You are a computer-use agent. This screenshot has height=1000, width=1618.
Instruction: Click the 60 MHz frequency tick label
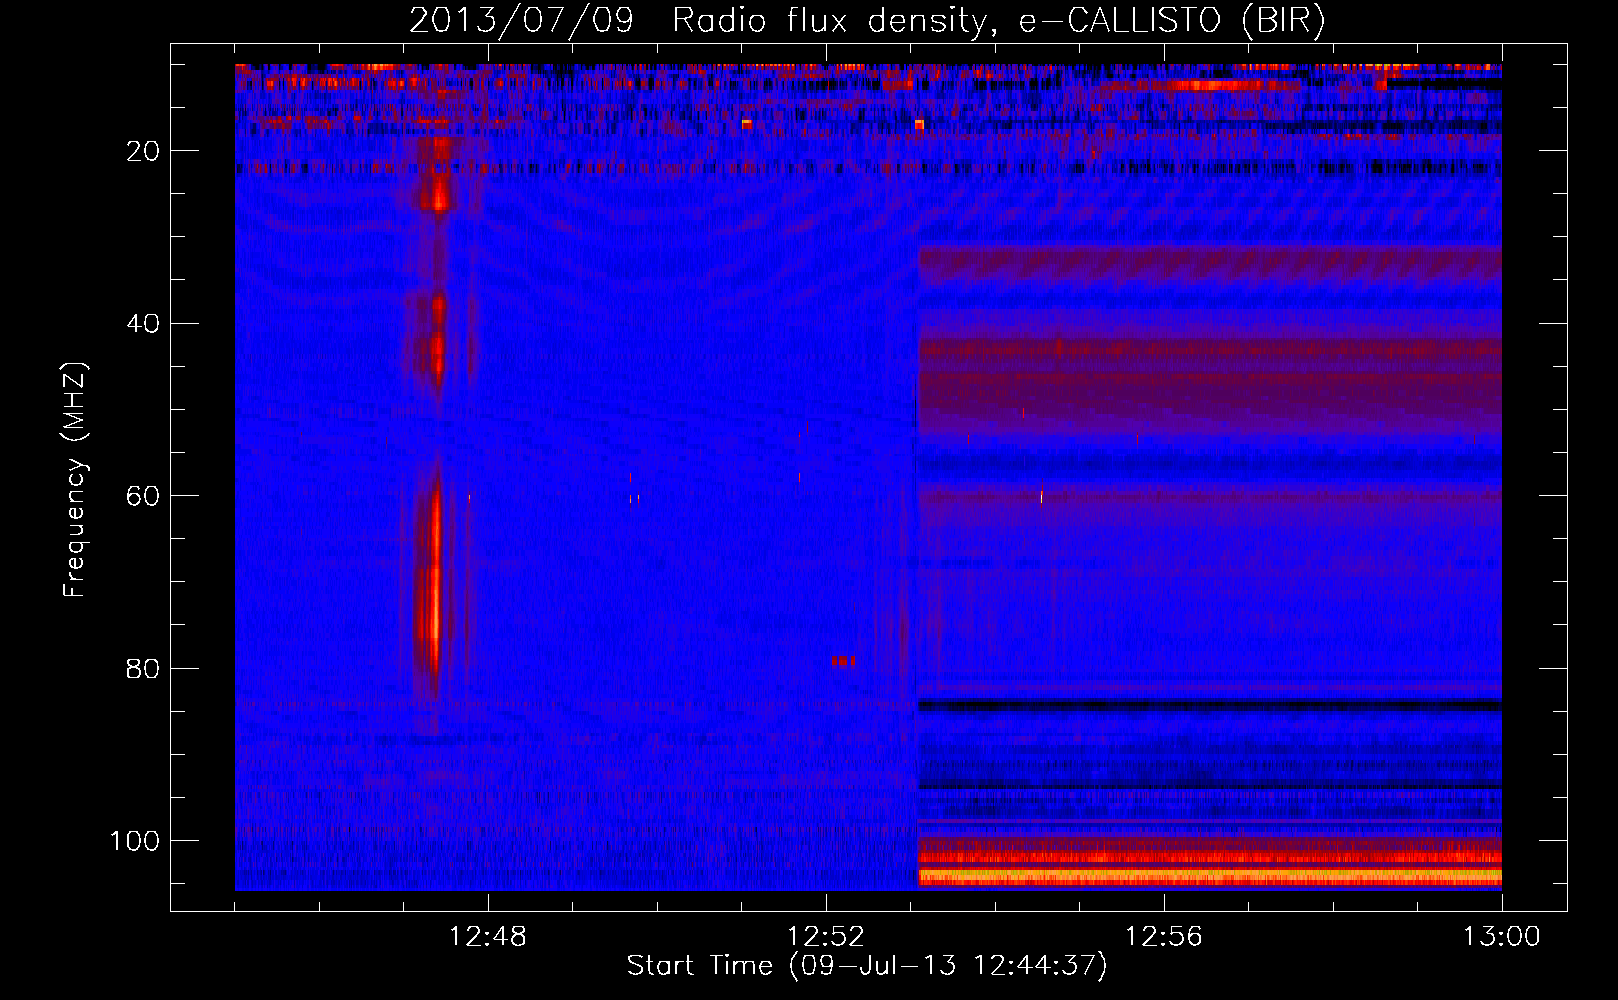tap(144, 496)
